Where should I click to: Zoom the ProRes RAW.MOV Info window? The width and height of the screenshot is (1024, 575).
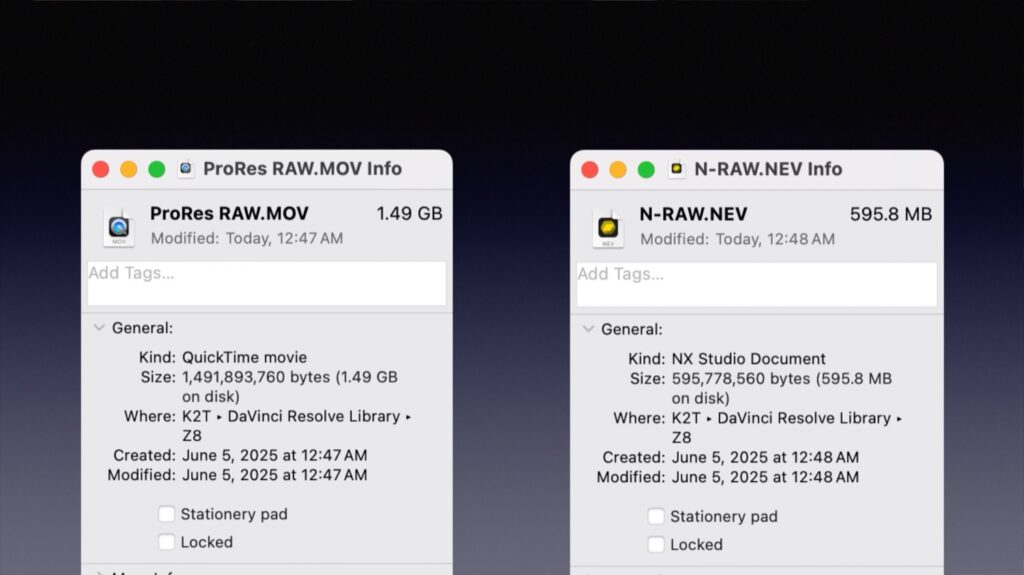pyautogui.click(x=157, y=169)
